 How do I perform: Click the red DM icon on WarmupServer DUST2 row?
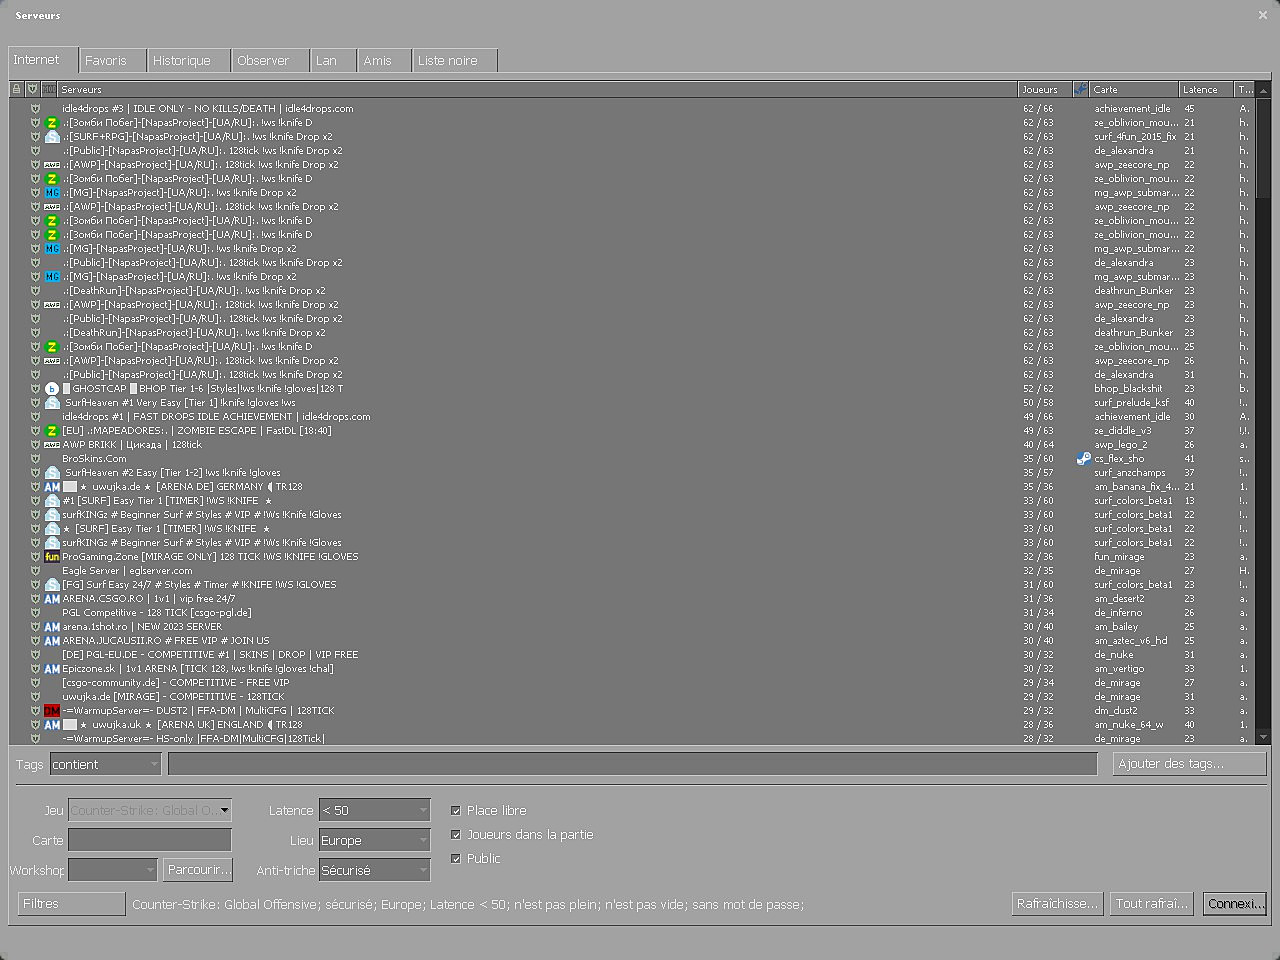[x=52, y=711]
